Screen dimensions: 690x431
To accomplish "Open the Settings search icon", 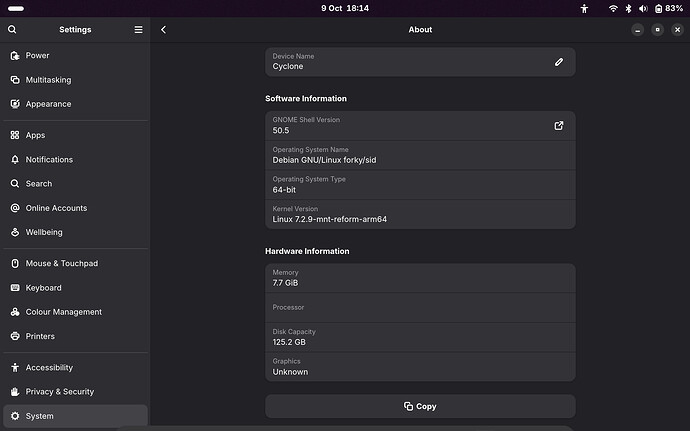I will 12,29.
